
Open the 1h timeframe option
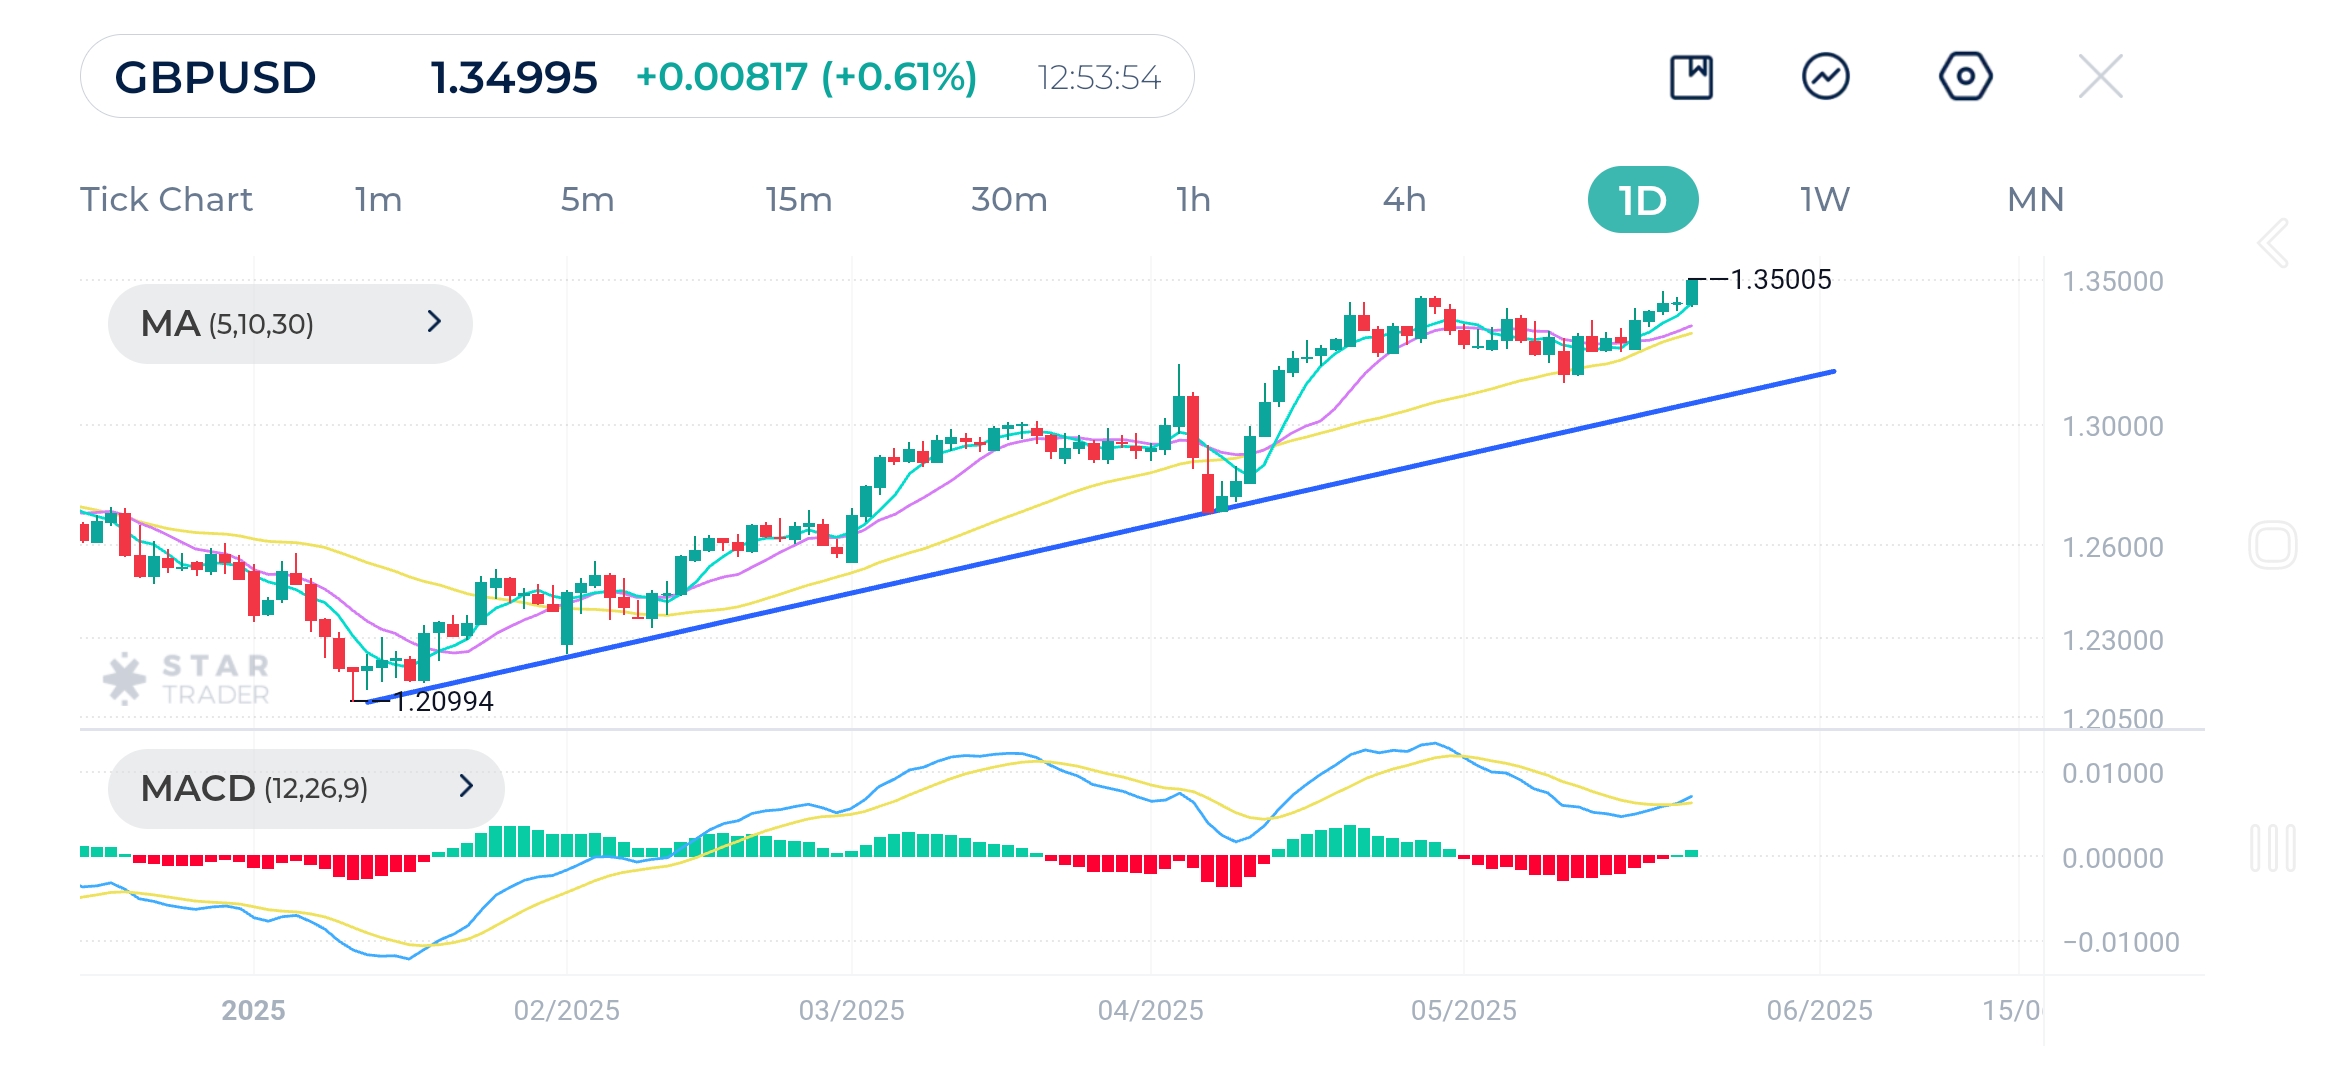click(1191, 199)
